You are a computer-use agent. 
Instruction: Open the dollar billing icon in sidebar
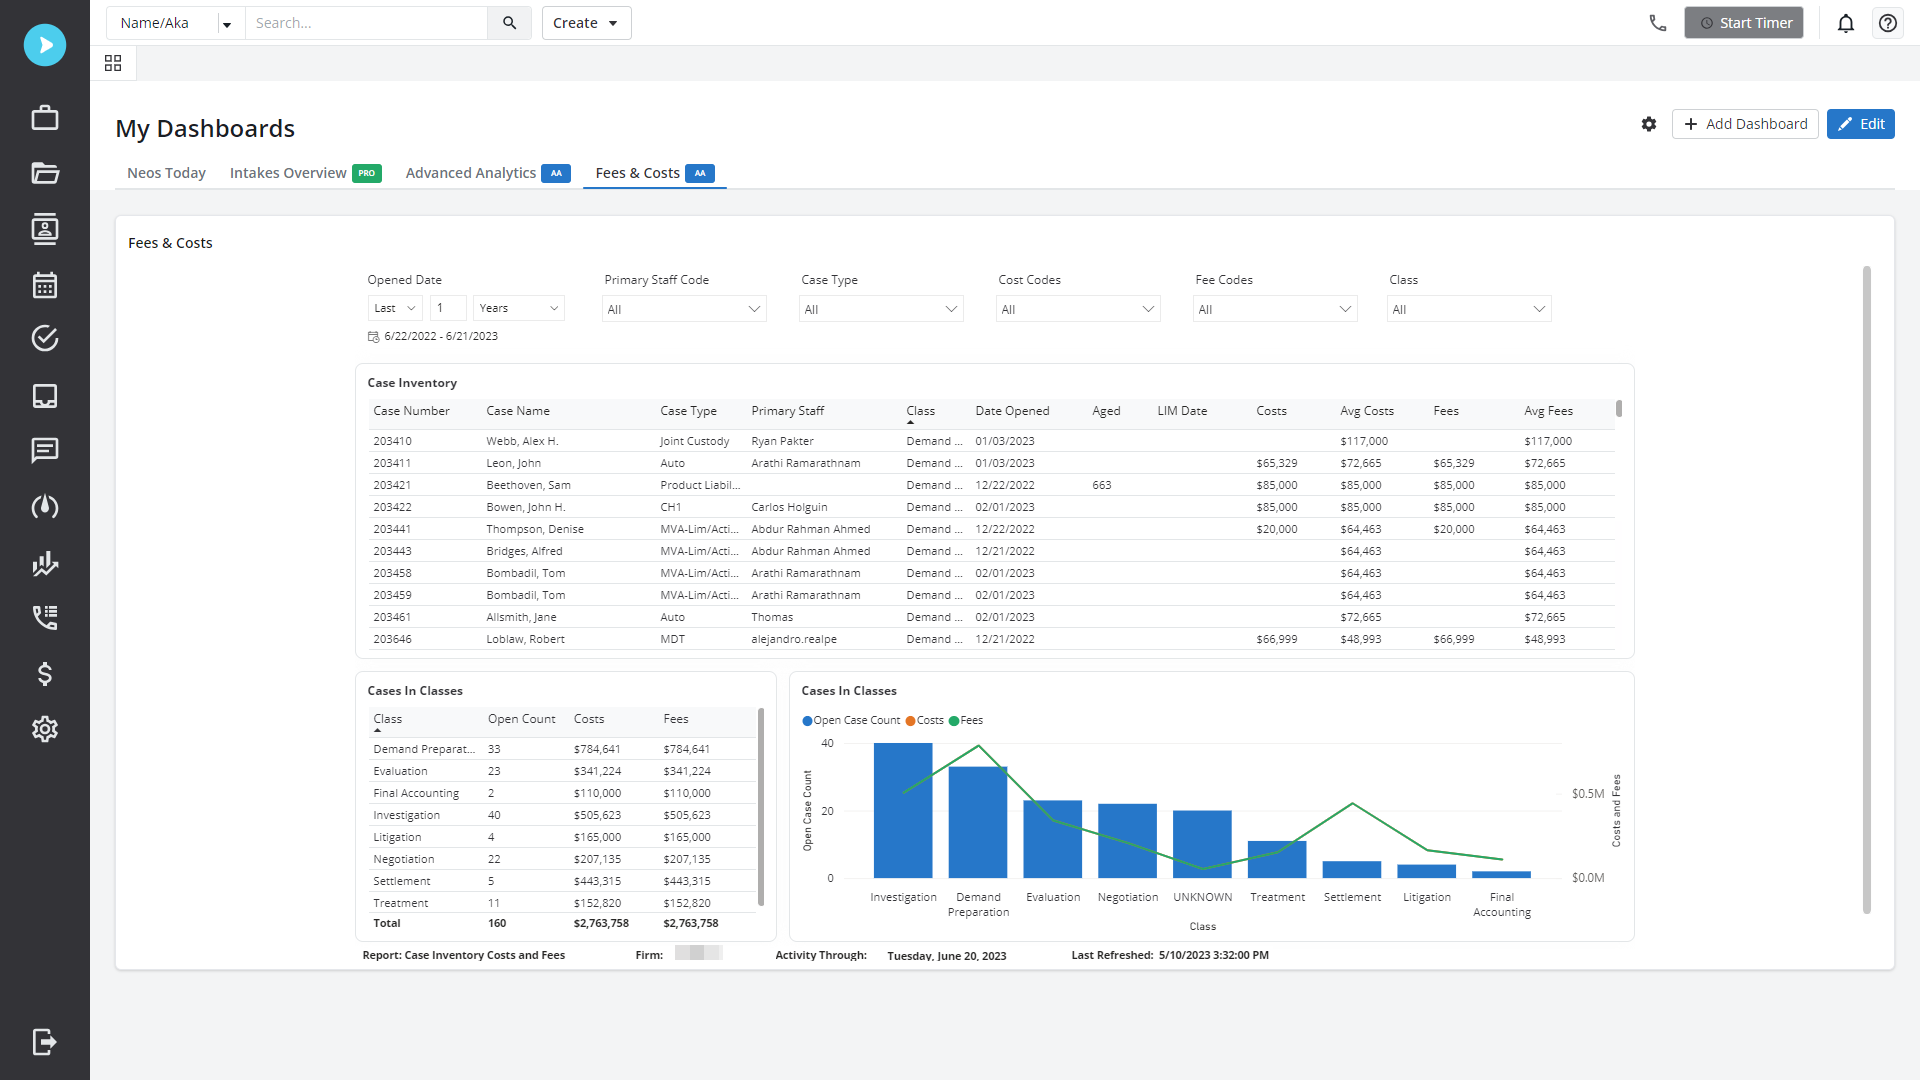pyautogui.click(x=45, y=674)
